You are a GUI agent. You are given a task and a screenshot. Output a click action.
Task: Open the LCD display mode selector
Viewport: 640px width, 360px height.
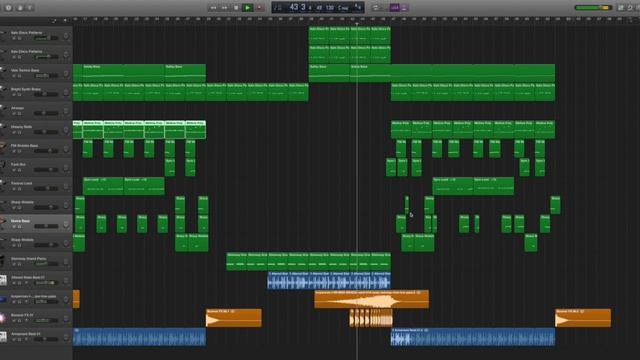coord(278,8)
